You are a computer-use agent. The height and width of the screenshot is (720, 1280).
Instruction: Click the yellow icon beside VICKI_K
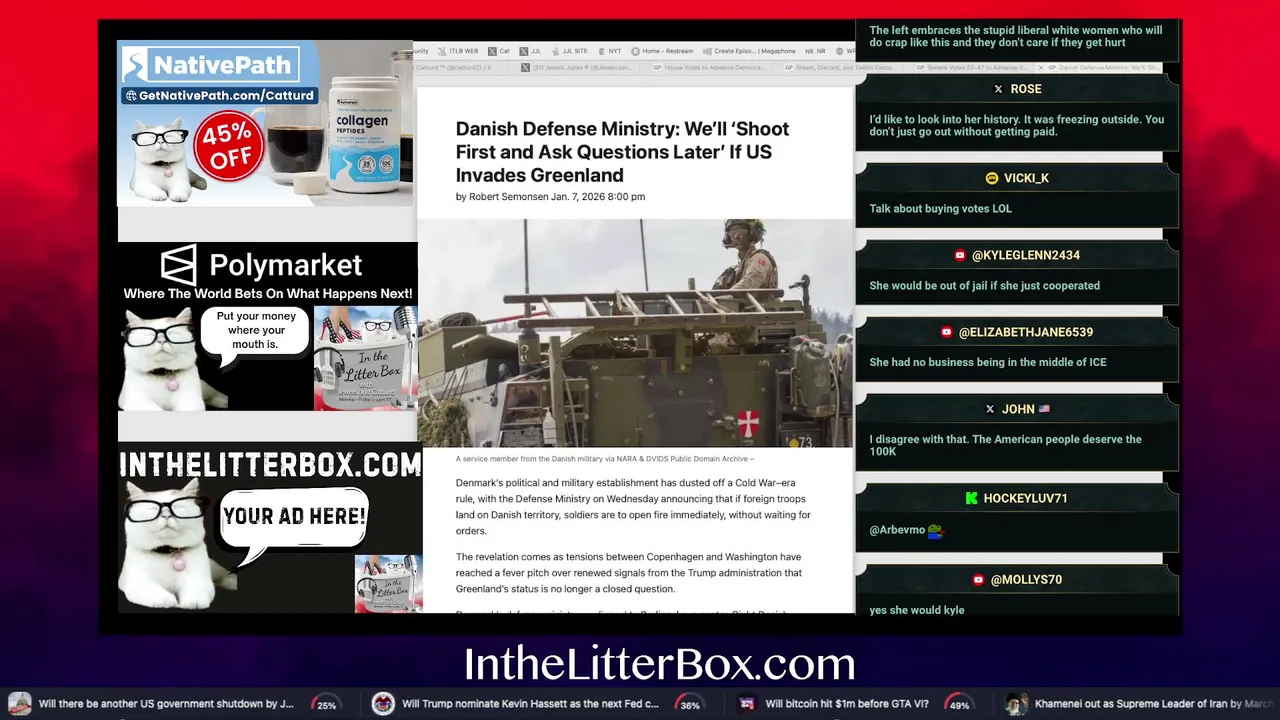(x=991, y=178)
